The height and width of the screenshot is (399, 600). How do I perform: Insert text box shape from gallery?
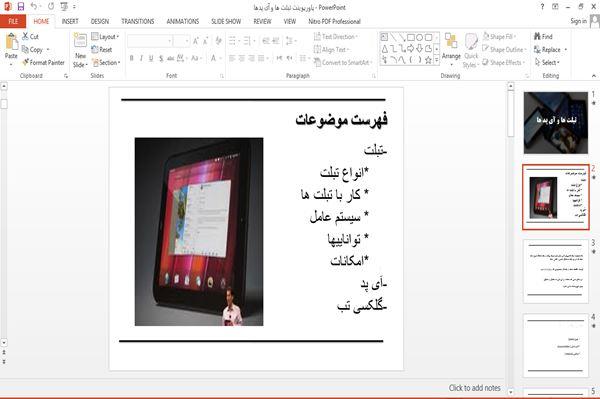(385, 37)
